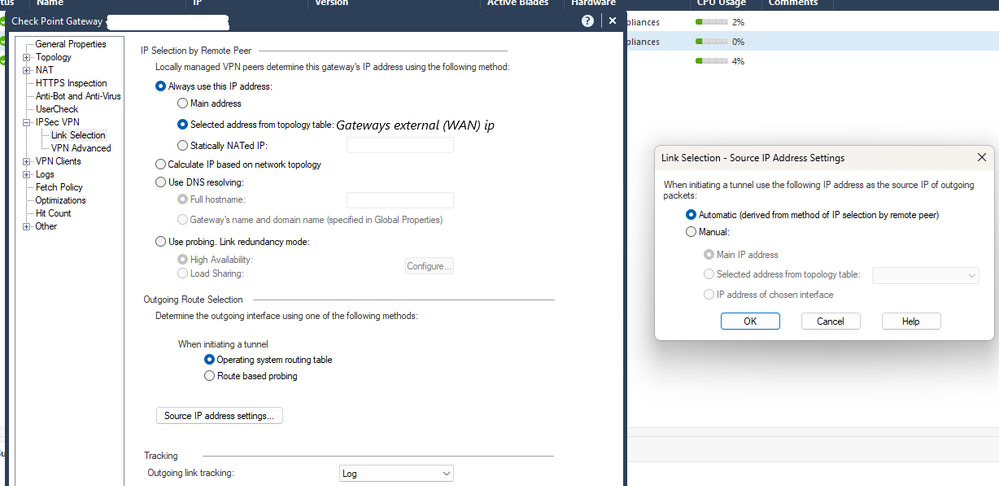Collapse the IPSec VPN tree node
Screen dimensions: 999x486
tap(27, 122)
